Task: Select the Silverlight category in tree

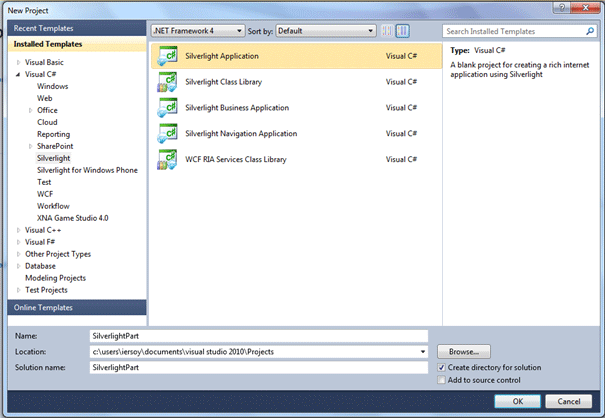Action: [53, 158]
